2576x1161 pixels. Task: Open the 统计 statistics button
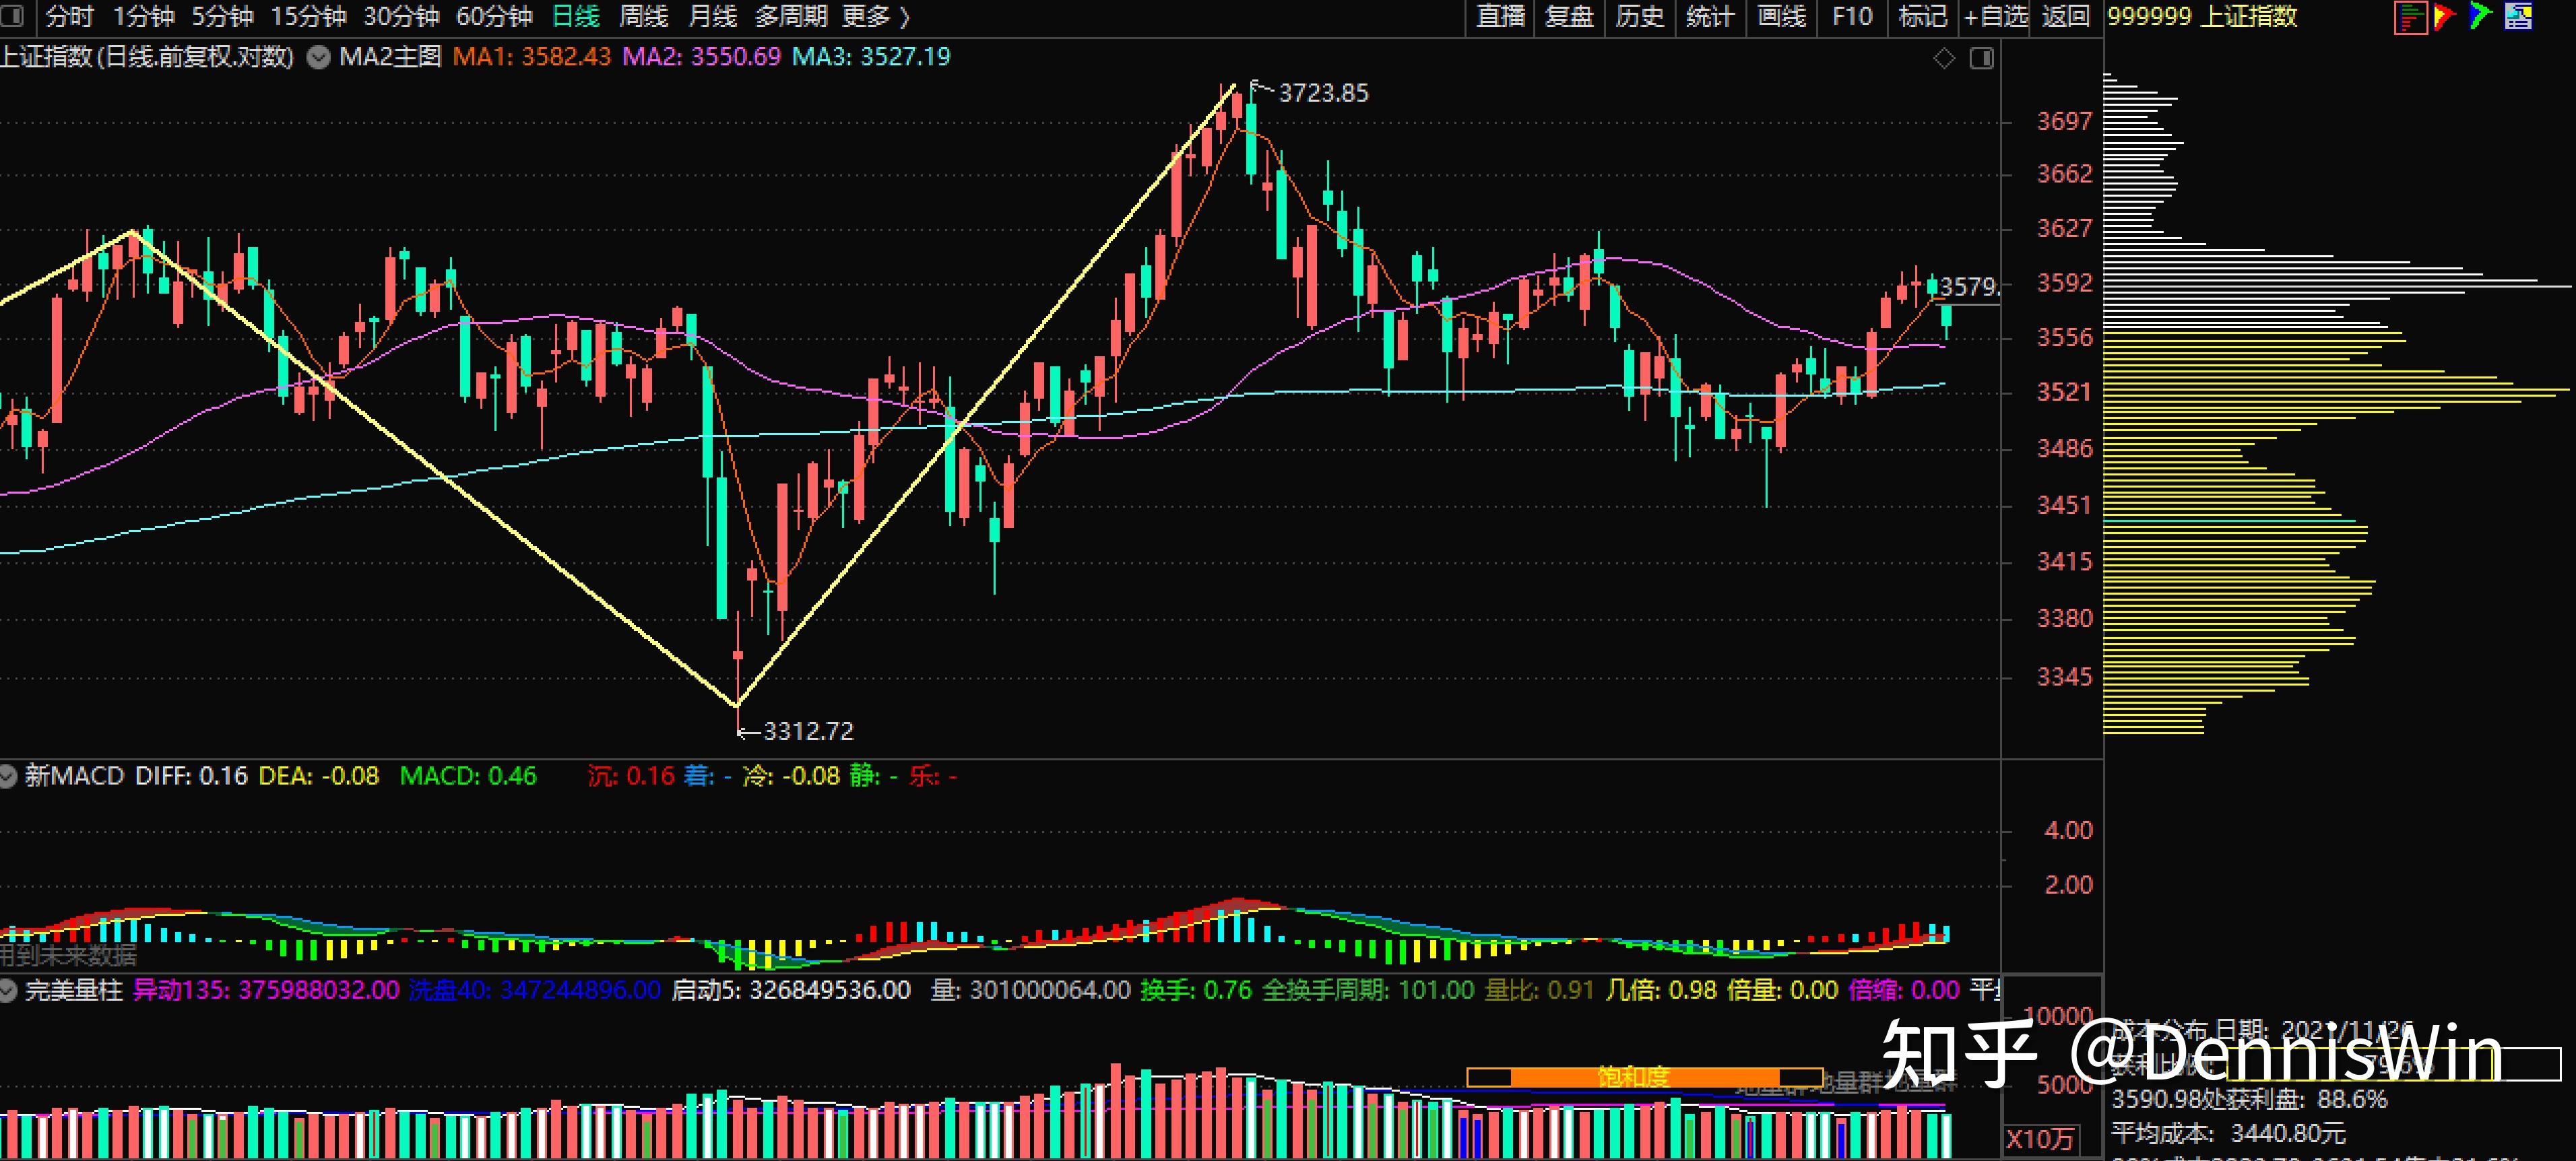pos(1710,16)
